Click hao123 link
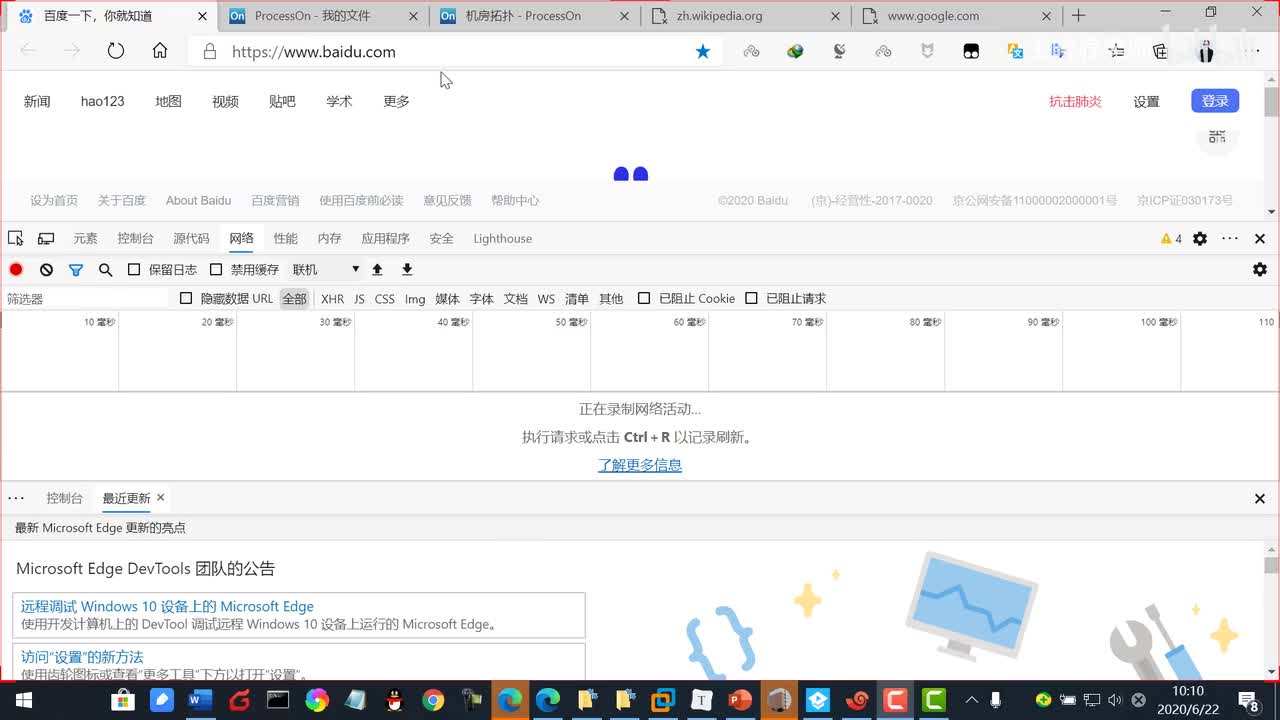 click(x=103, y=101)
